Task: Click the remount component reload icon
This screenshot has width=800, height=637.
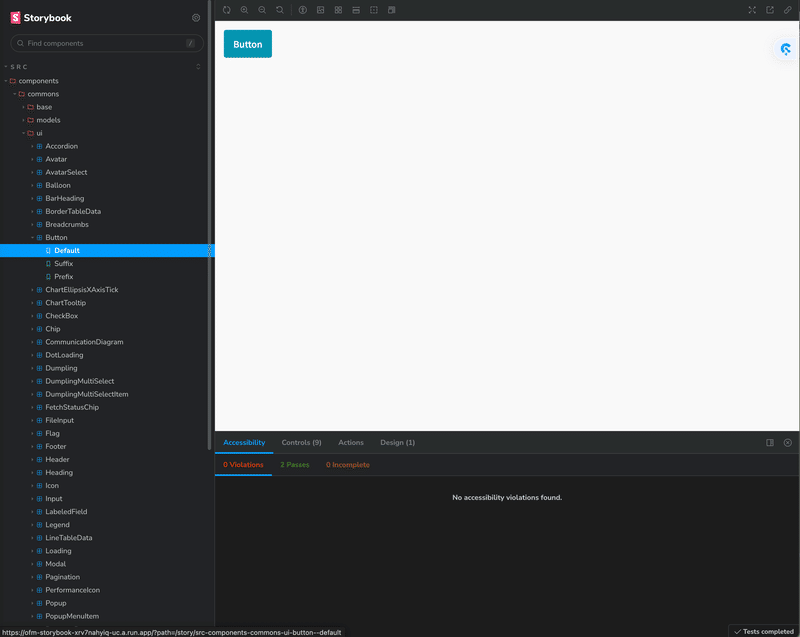Action: (x=227, y=10)
